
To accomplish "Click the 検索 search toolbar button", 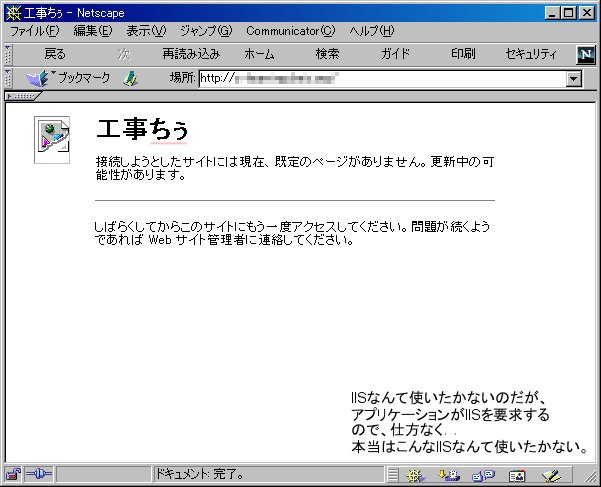I will pos(327,54).
